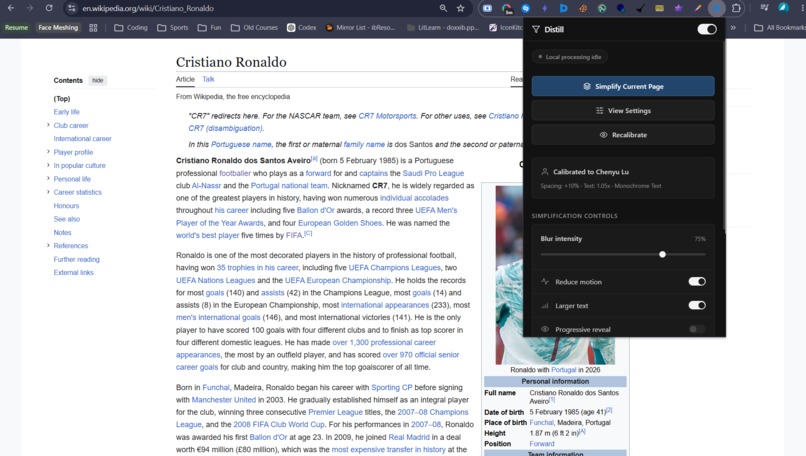
Task: Expand Career statistics contents section
Action: click(x=48, y=192)
